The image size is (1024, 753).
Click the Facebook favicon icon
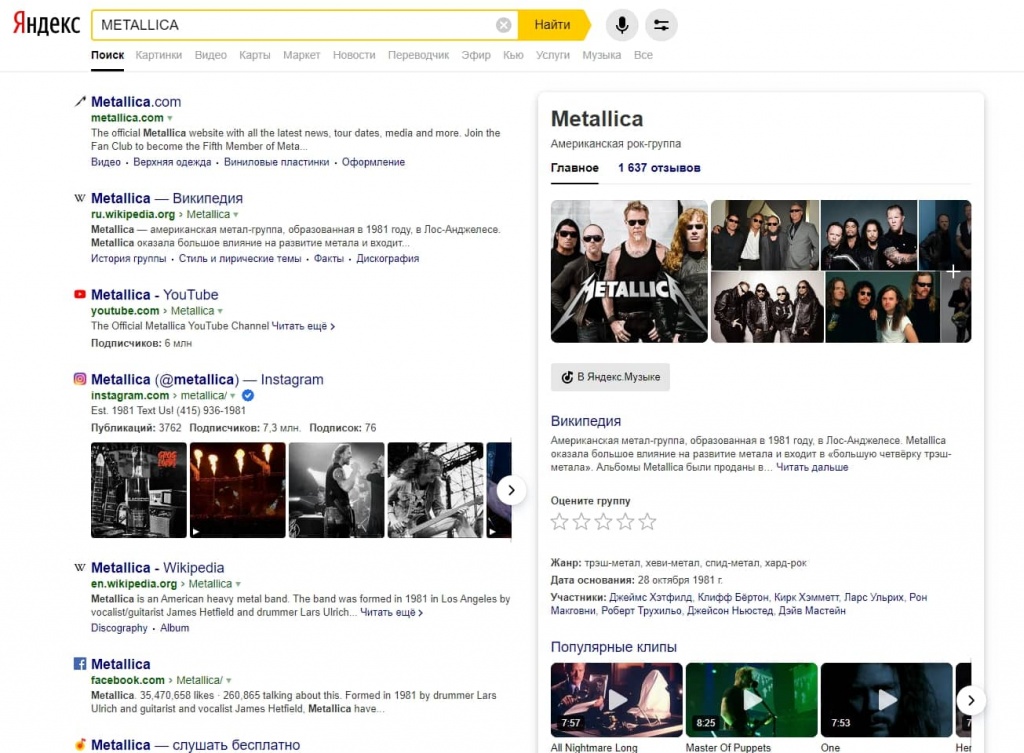click(80, 664)
